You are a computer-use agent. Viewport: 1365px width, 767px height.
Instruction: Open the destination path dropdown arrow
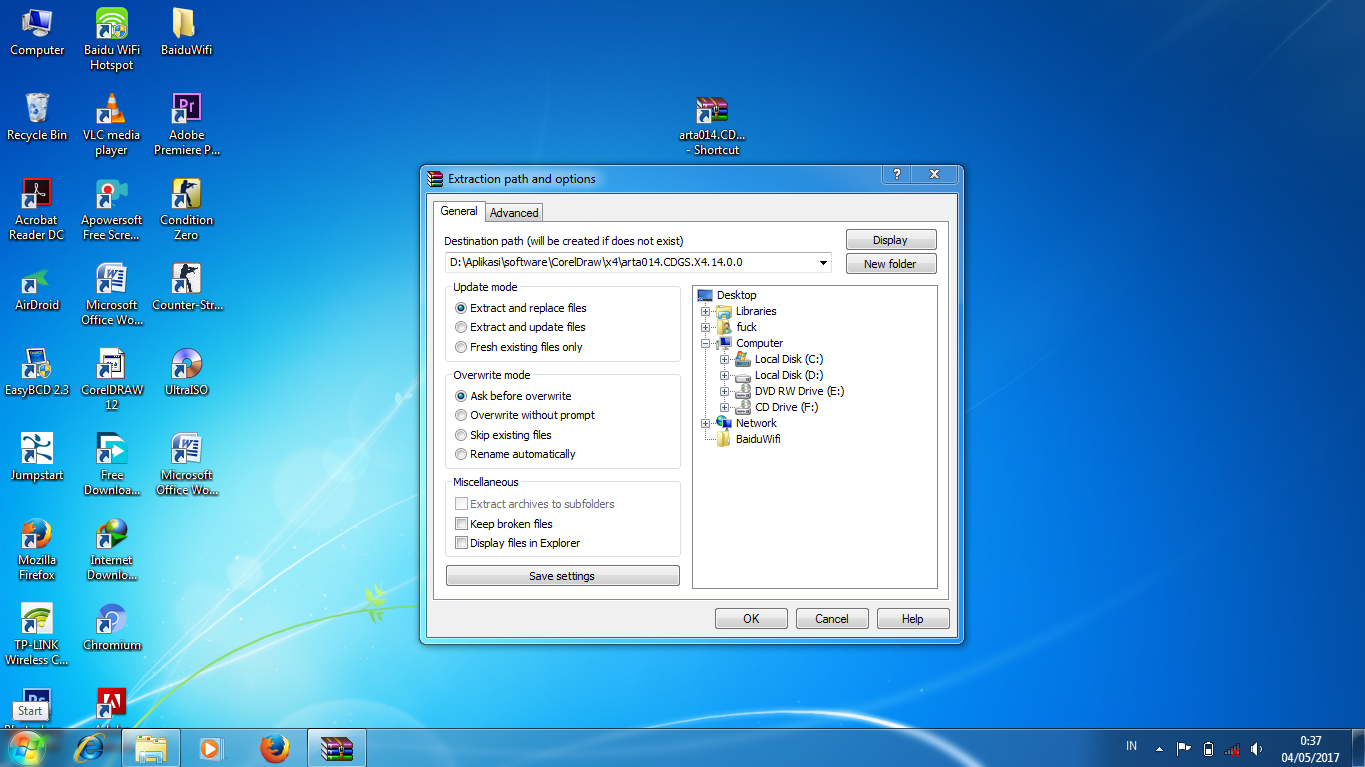(x=823, y=263)
